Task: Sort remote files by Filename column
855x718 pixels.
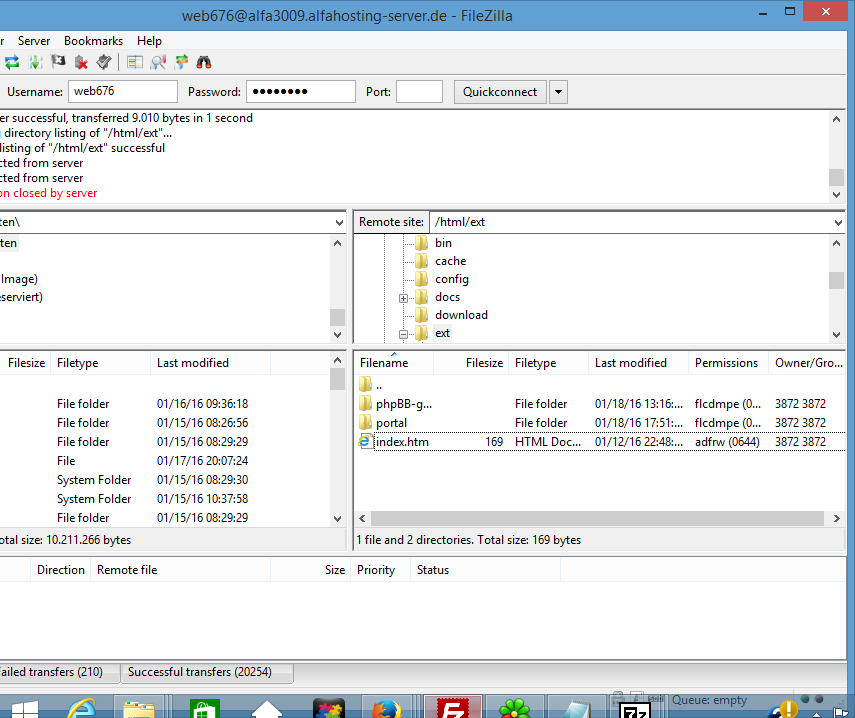Action: (x=394, y=363)
